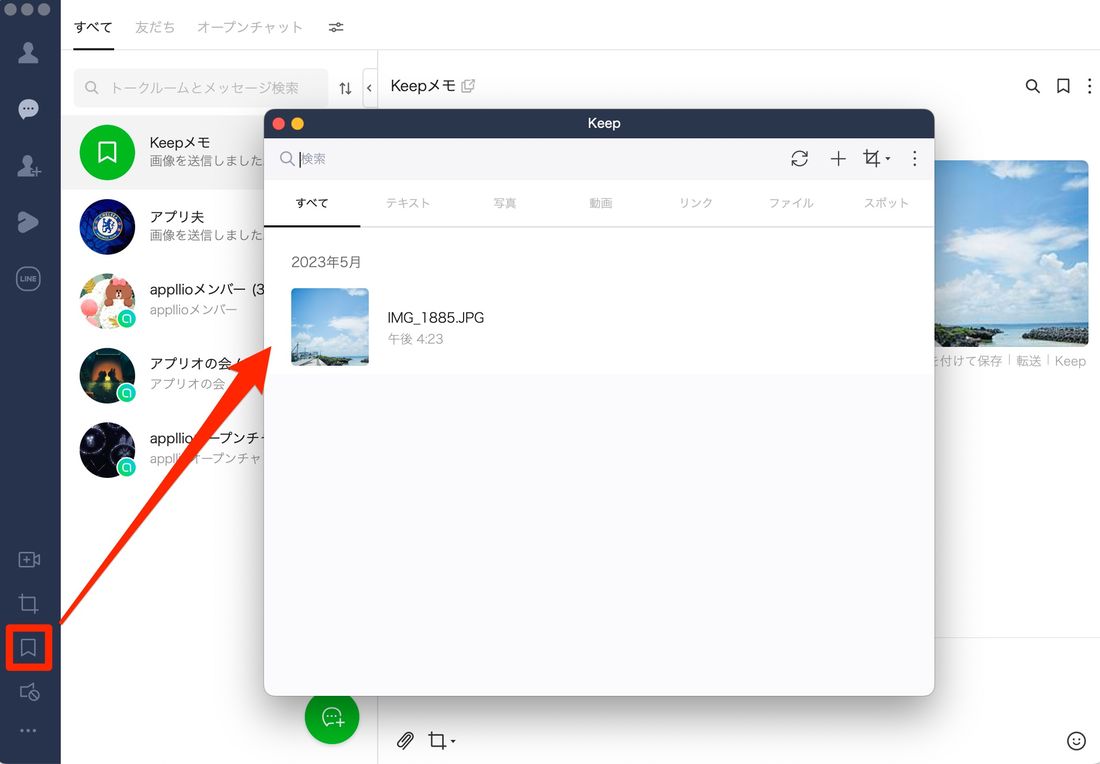Image resolution: width=1100 pixels, height=764 pixels.
Task: Click the notification-off icon in sidebar
Action: (29, 692)
